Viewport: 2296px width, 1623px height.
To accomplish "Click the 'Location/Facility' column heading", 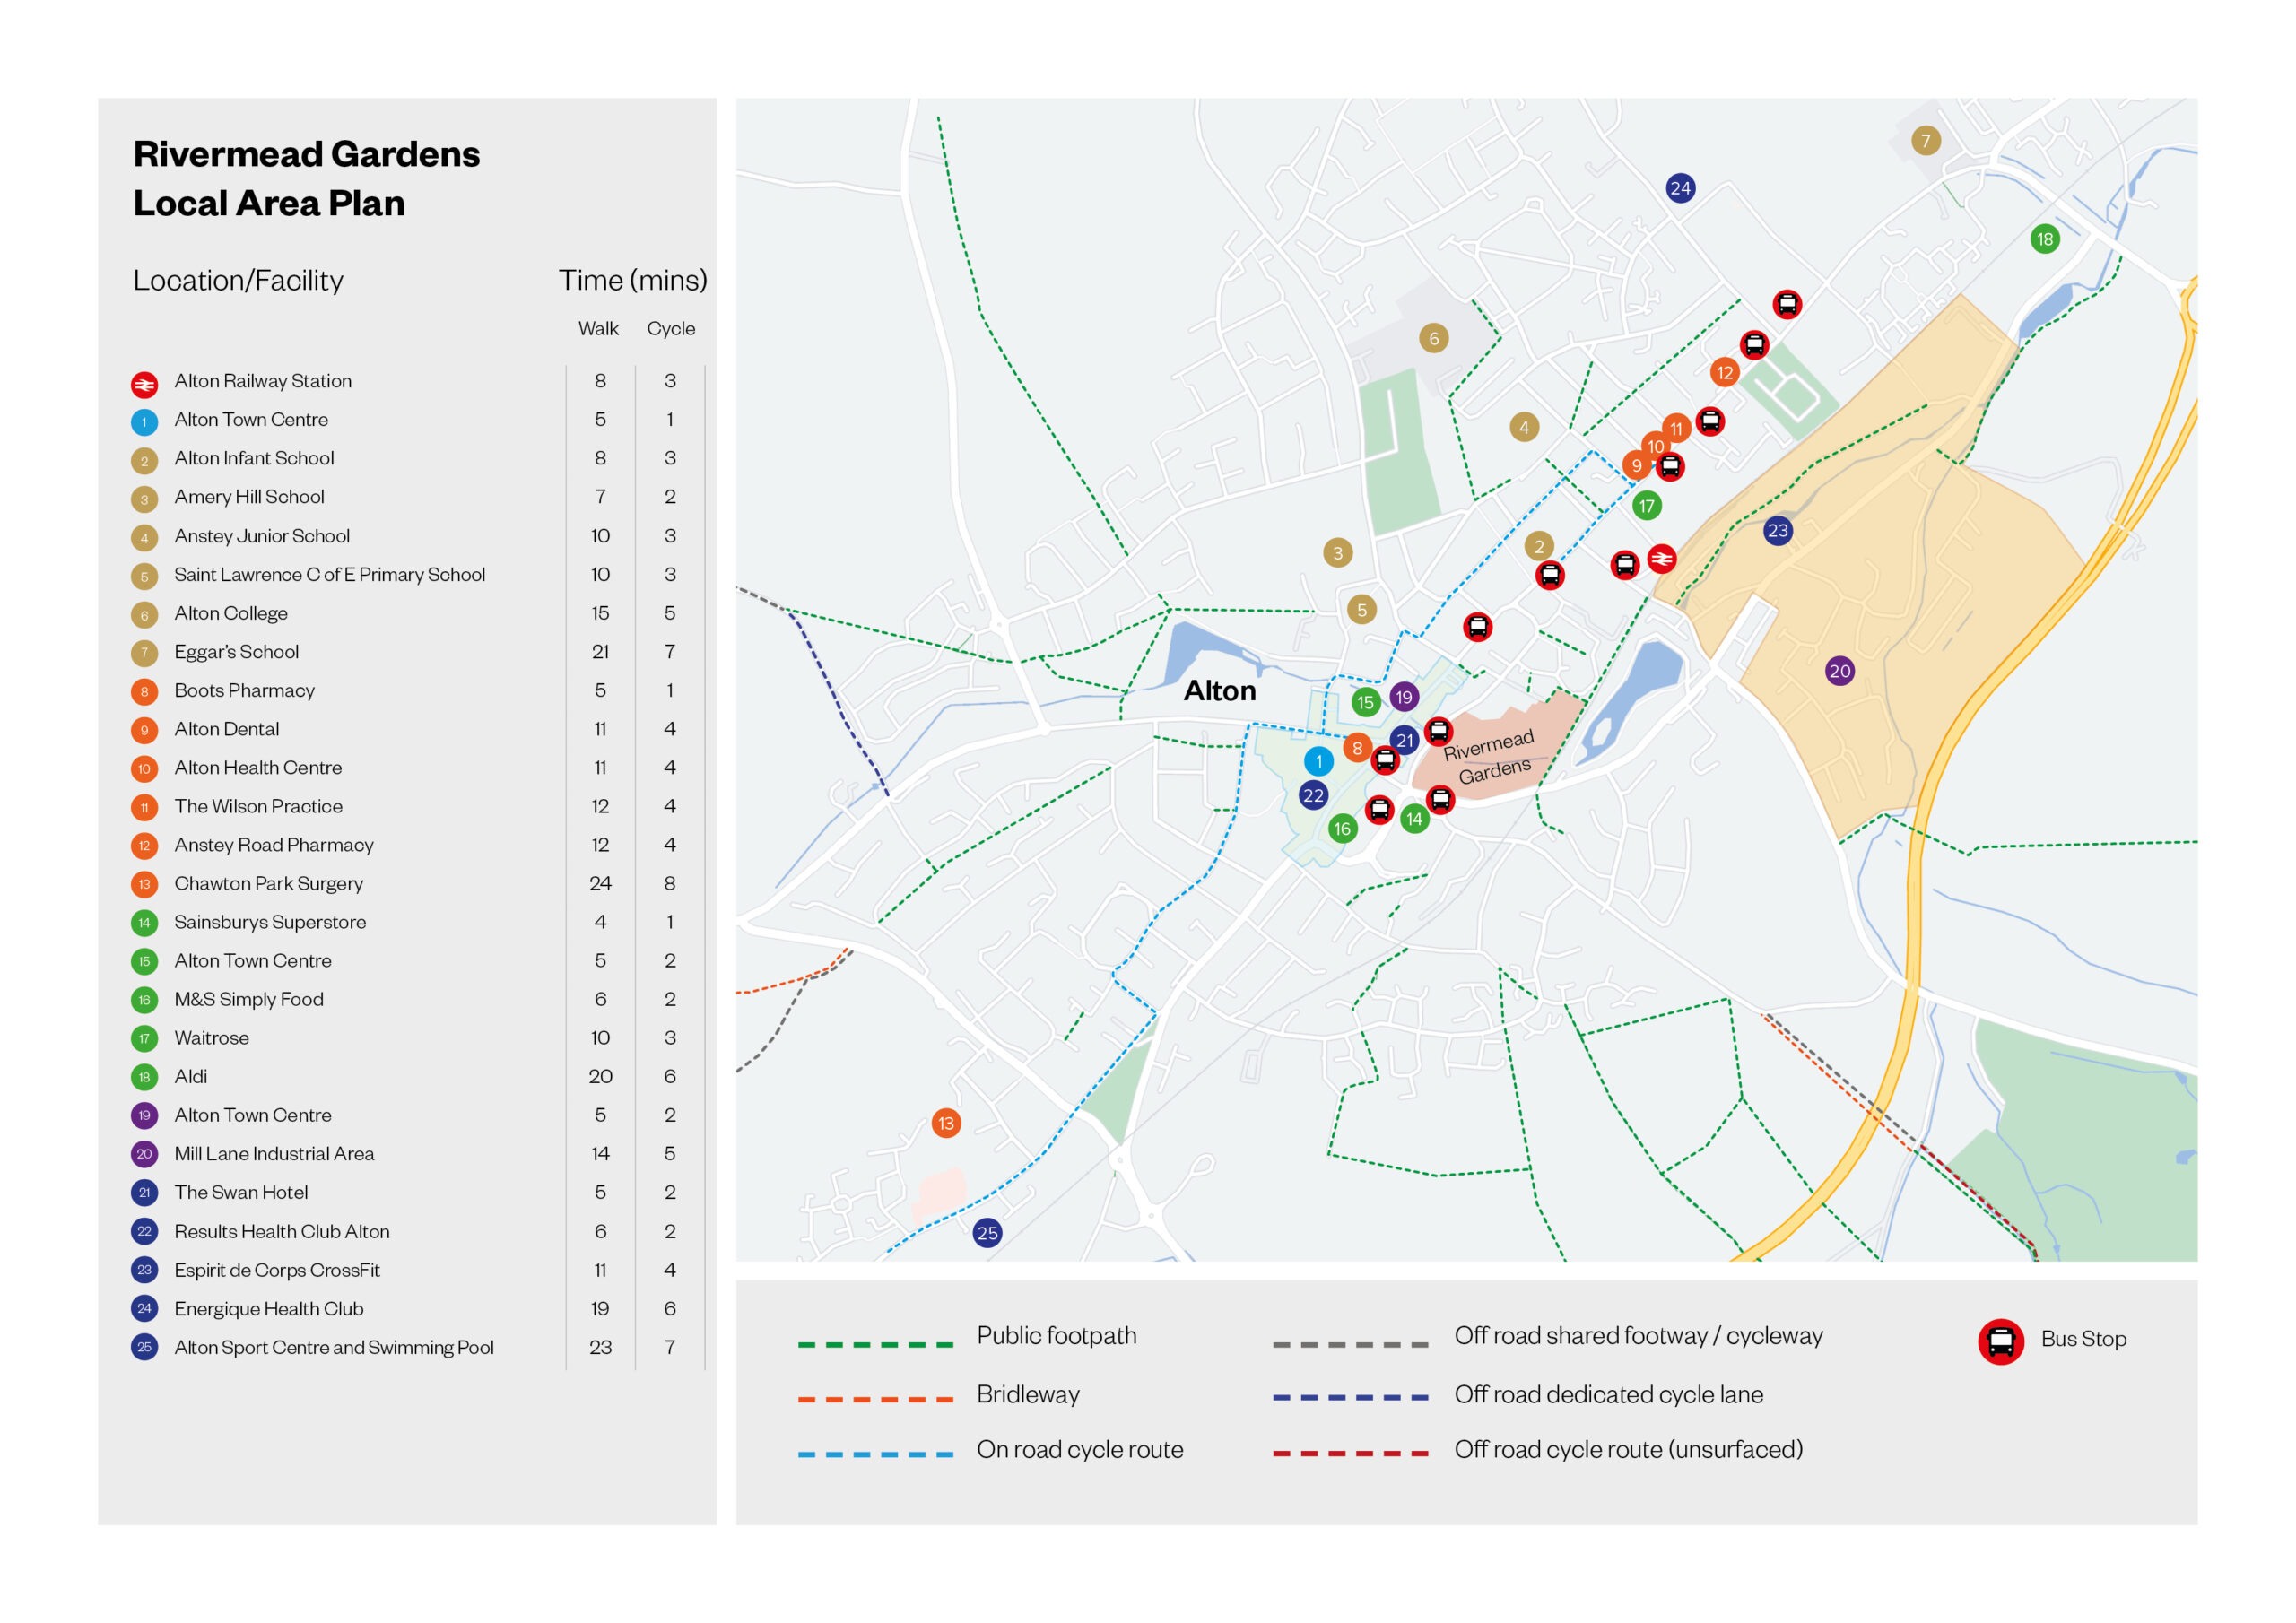I will tap(238, 280).
